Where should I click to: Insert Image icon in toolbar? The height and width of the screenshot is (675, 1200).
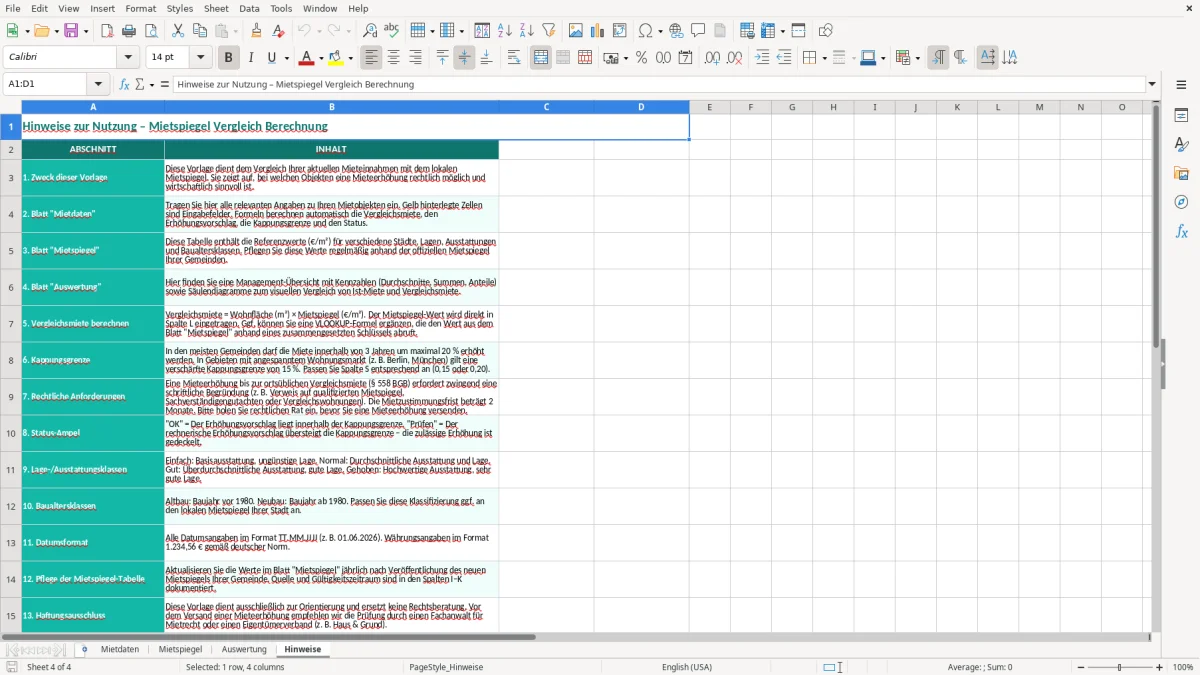(576, 31)
